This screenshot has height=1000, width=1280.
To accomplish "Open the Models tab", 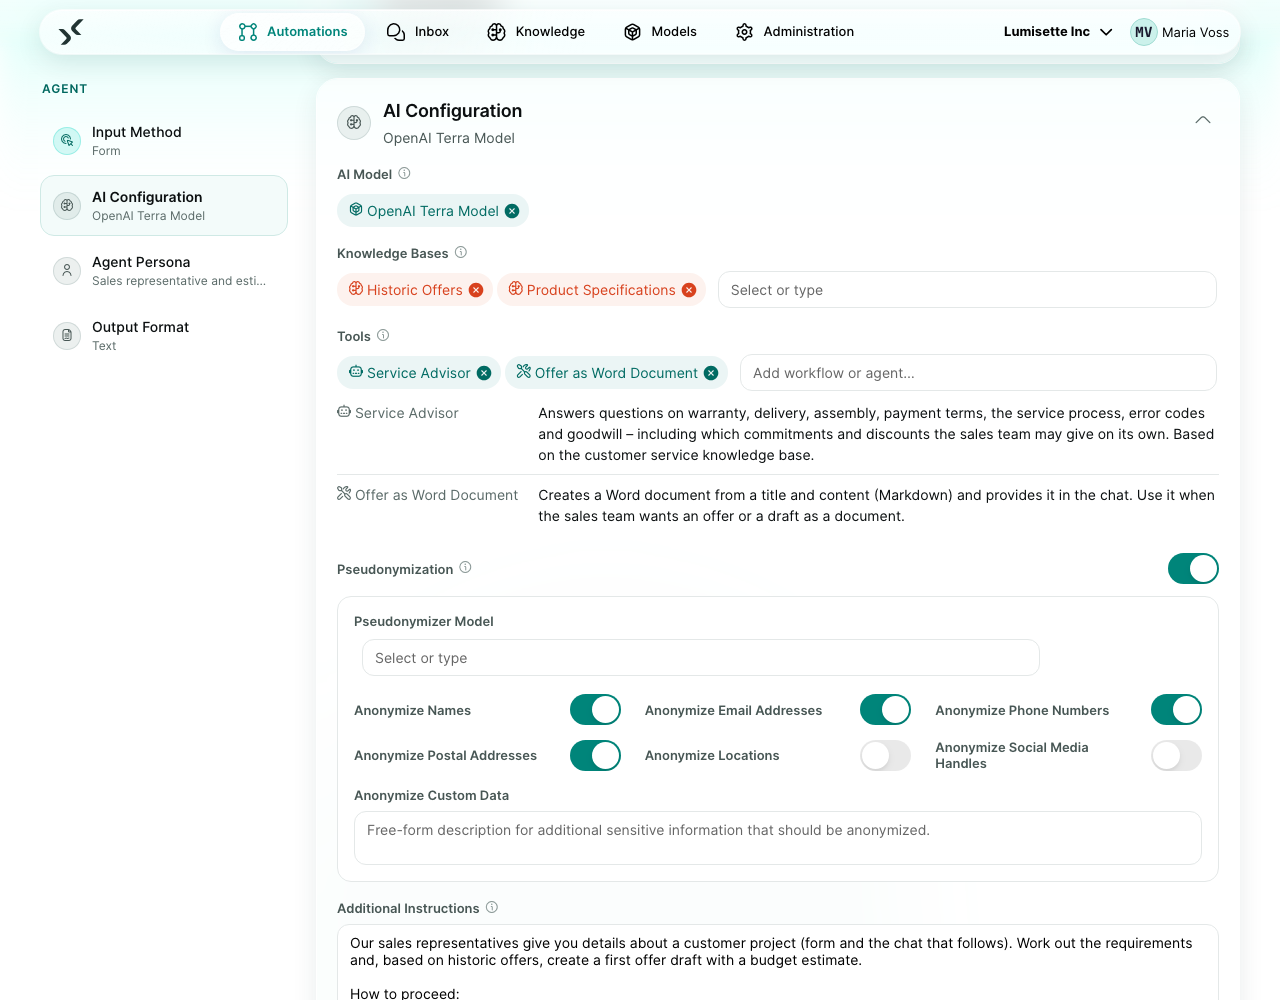I will coord(660,32).
